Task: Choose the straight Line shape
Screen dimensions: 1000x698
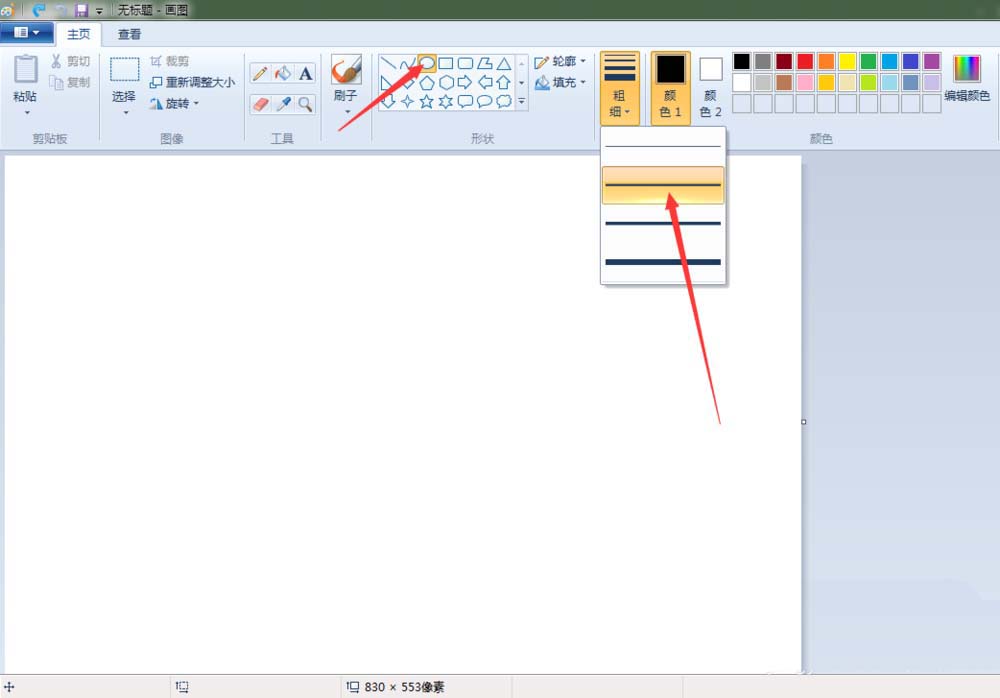Action: (x=388, y=63)
